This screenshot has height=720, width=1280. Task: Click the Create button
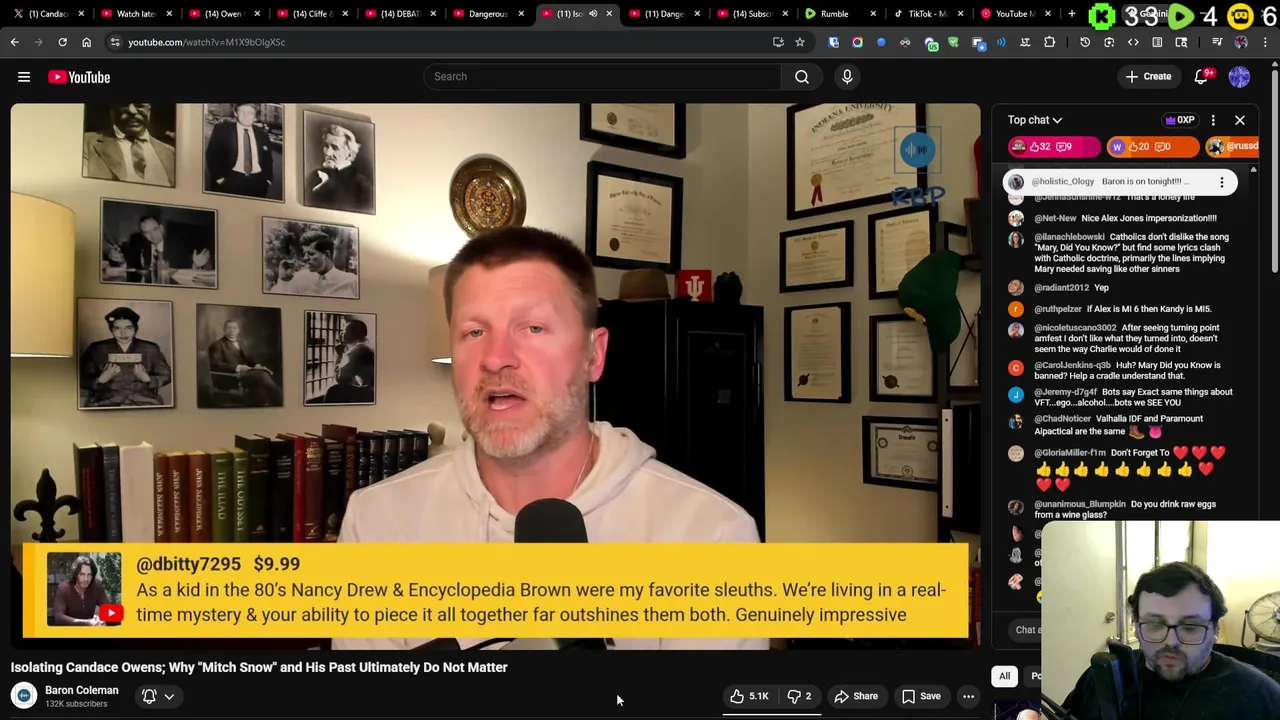pyautogui.click(x=1148, y=77)
